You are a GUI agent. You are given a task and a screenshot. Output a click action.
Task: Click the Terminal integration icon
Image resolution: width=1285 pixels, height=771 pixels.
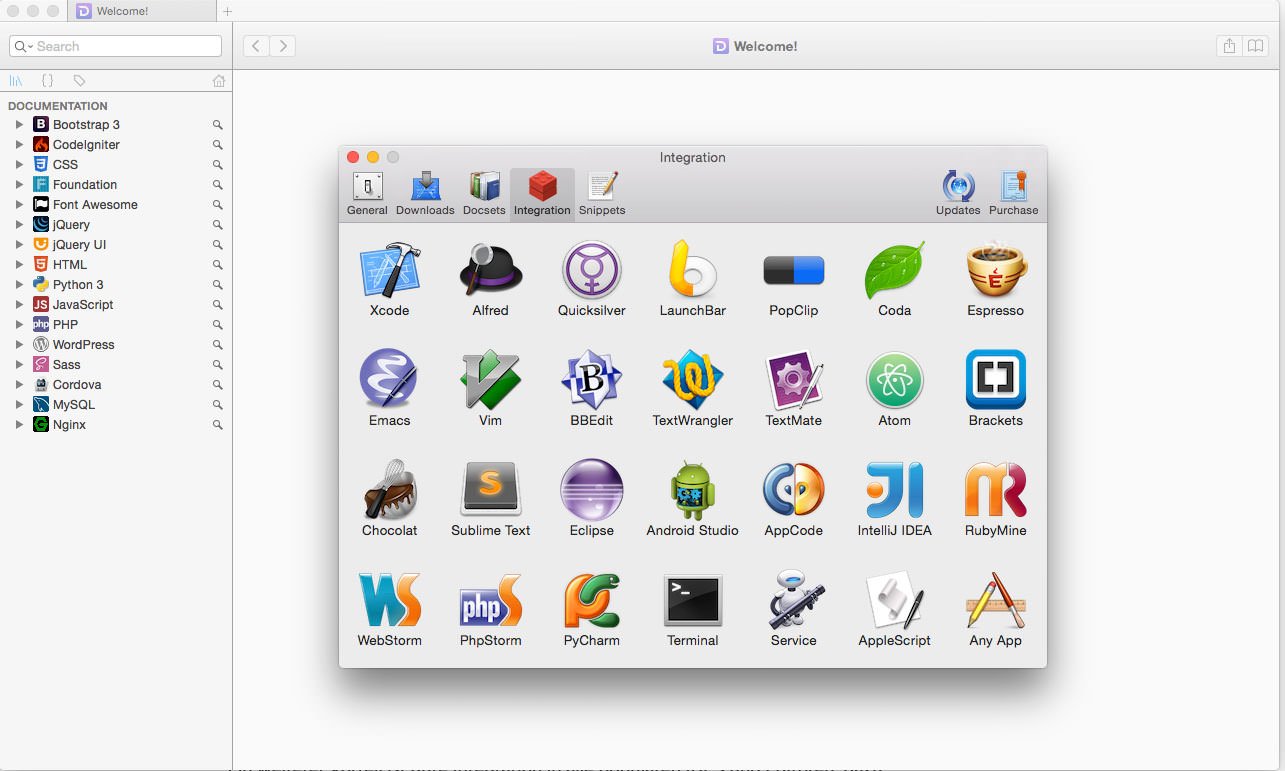coord(692,600)
